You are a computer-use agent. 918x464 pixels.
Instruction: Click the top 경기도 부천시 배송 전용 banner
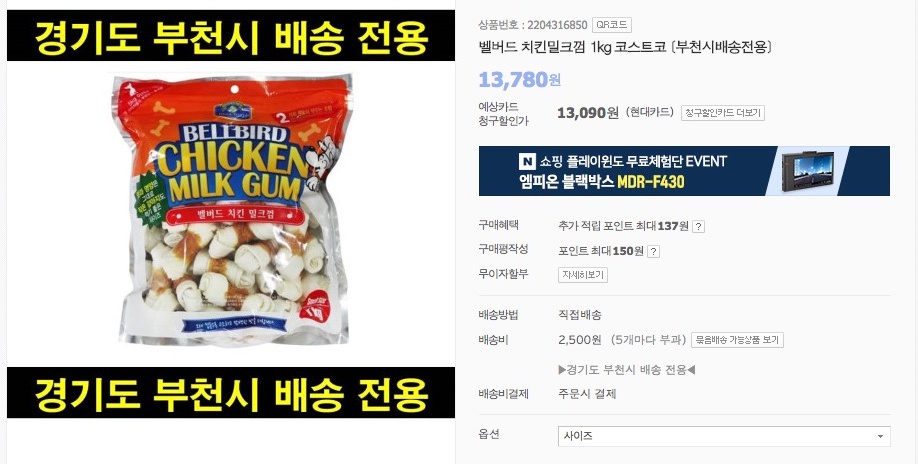[231, 36]
